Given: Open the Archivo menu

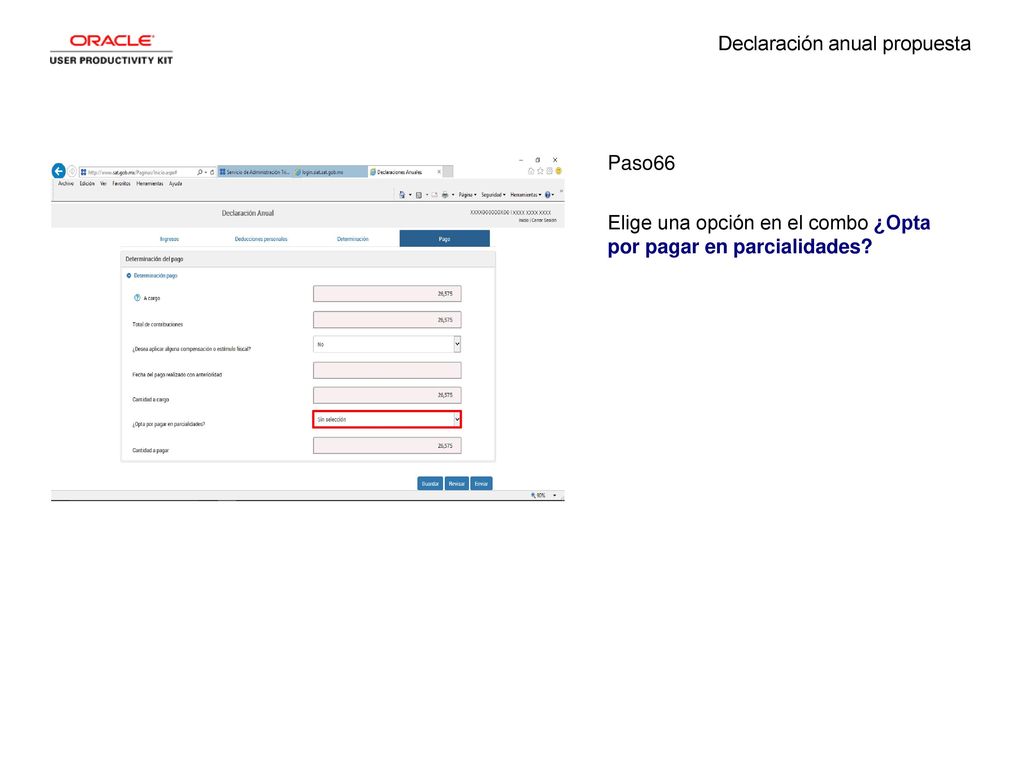Looking at the screenshot, I should click(x=66, y=184).
